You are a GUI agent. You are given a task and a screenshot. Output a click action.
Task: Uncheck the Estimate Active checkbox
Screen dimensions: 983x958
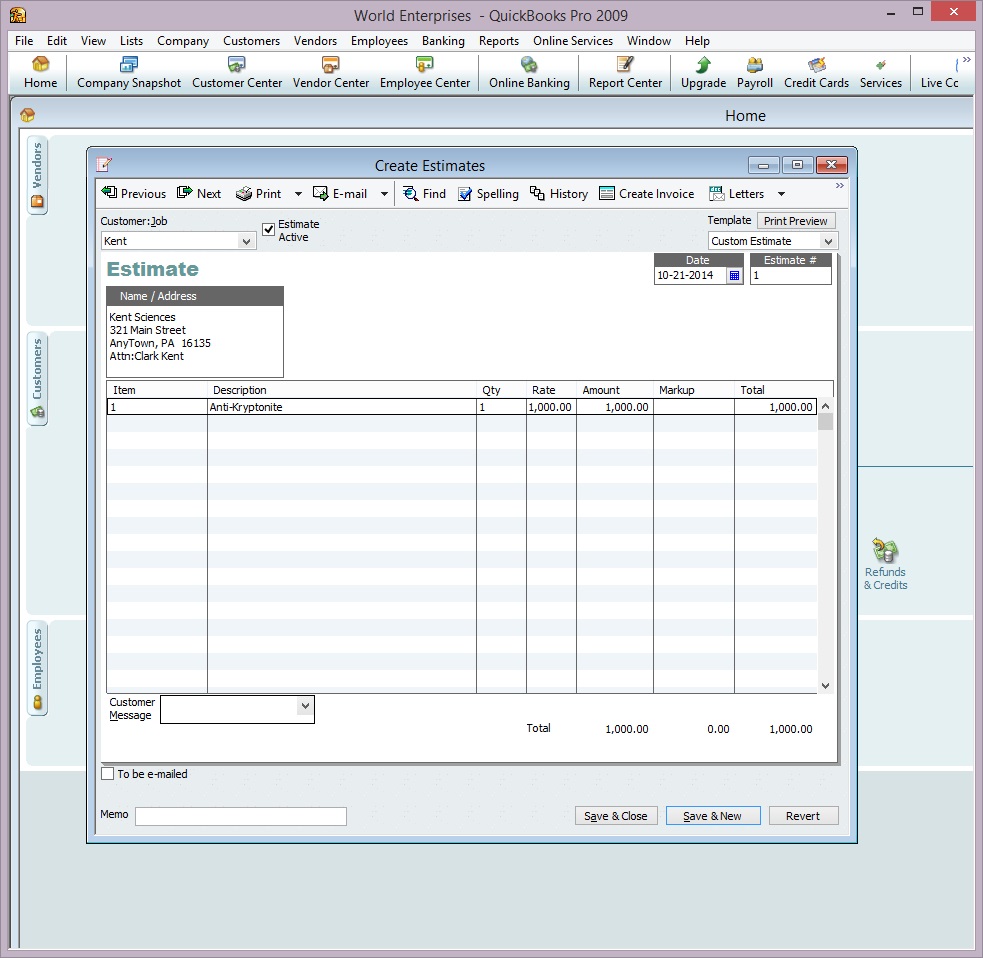pyautogui.click(x=269, y=230)
